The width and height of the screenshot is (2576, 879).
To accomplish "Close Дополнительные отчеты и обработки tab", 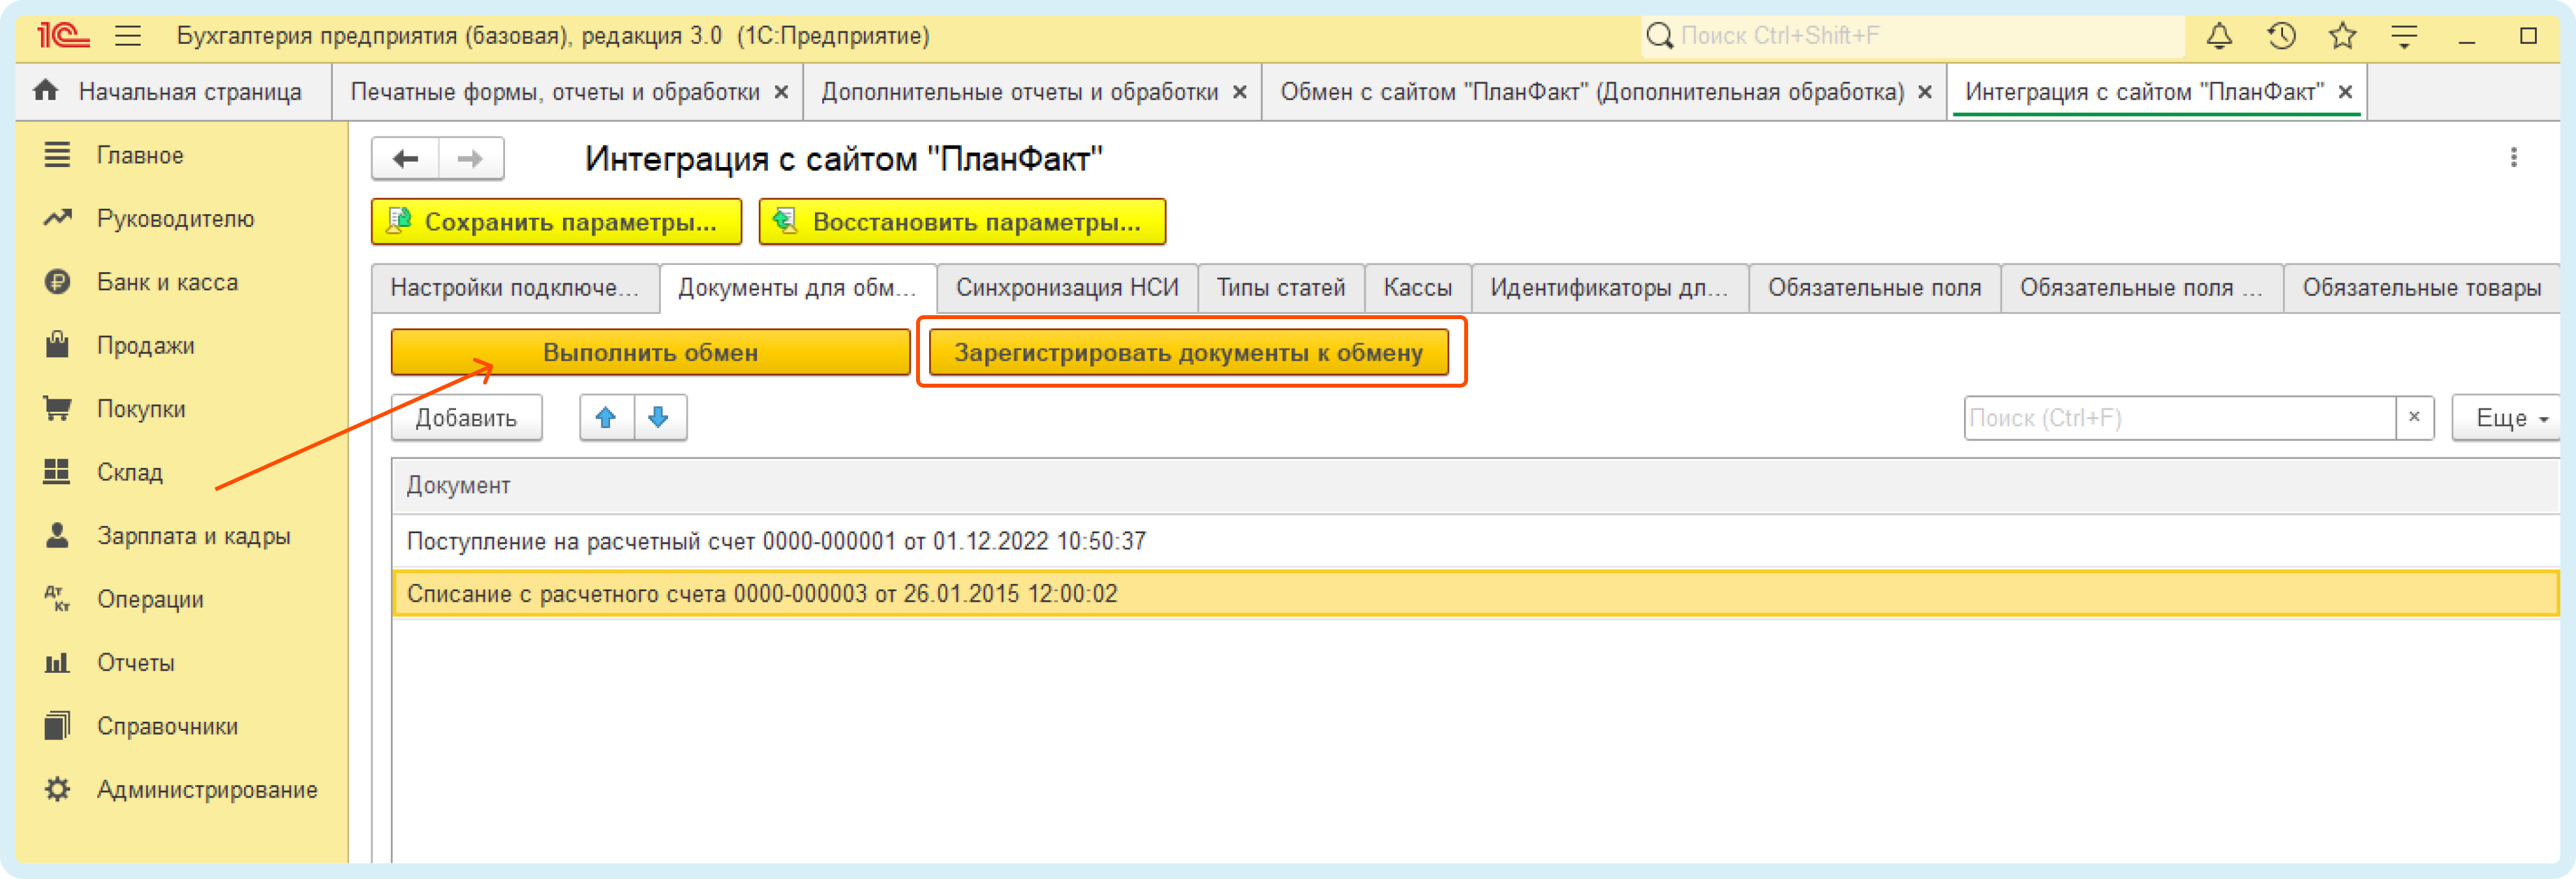I will click(1240, 92).
